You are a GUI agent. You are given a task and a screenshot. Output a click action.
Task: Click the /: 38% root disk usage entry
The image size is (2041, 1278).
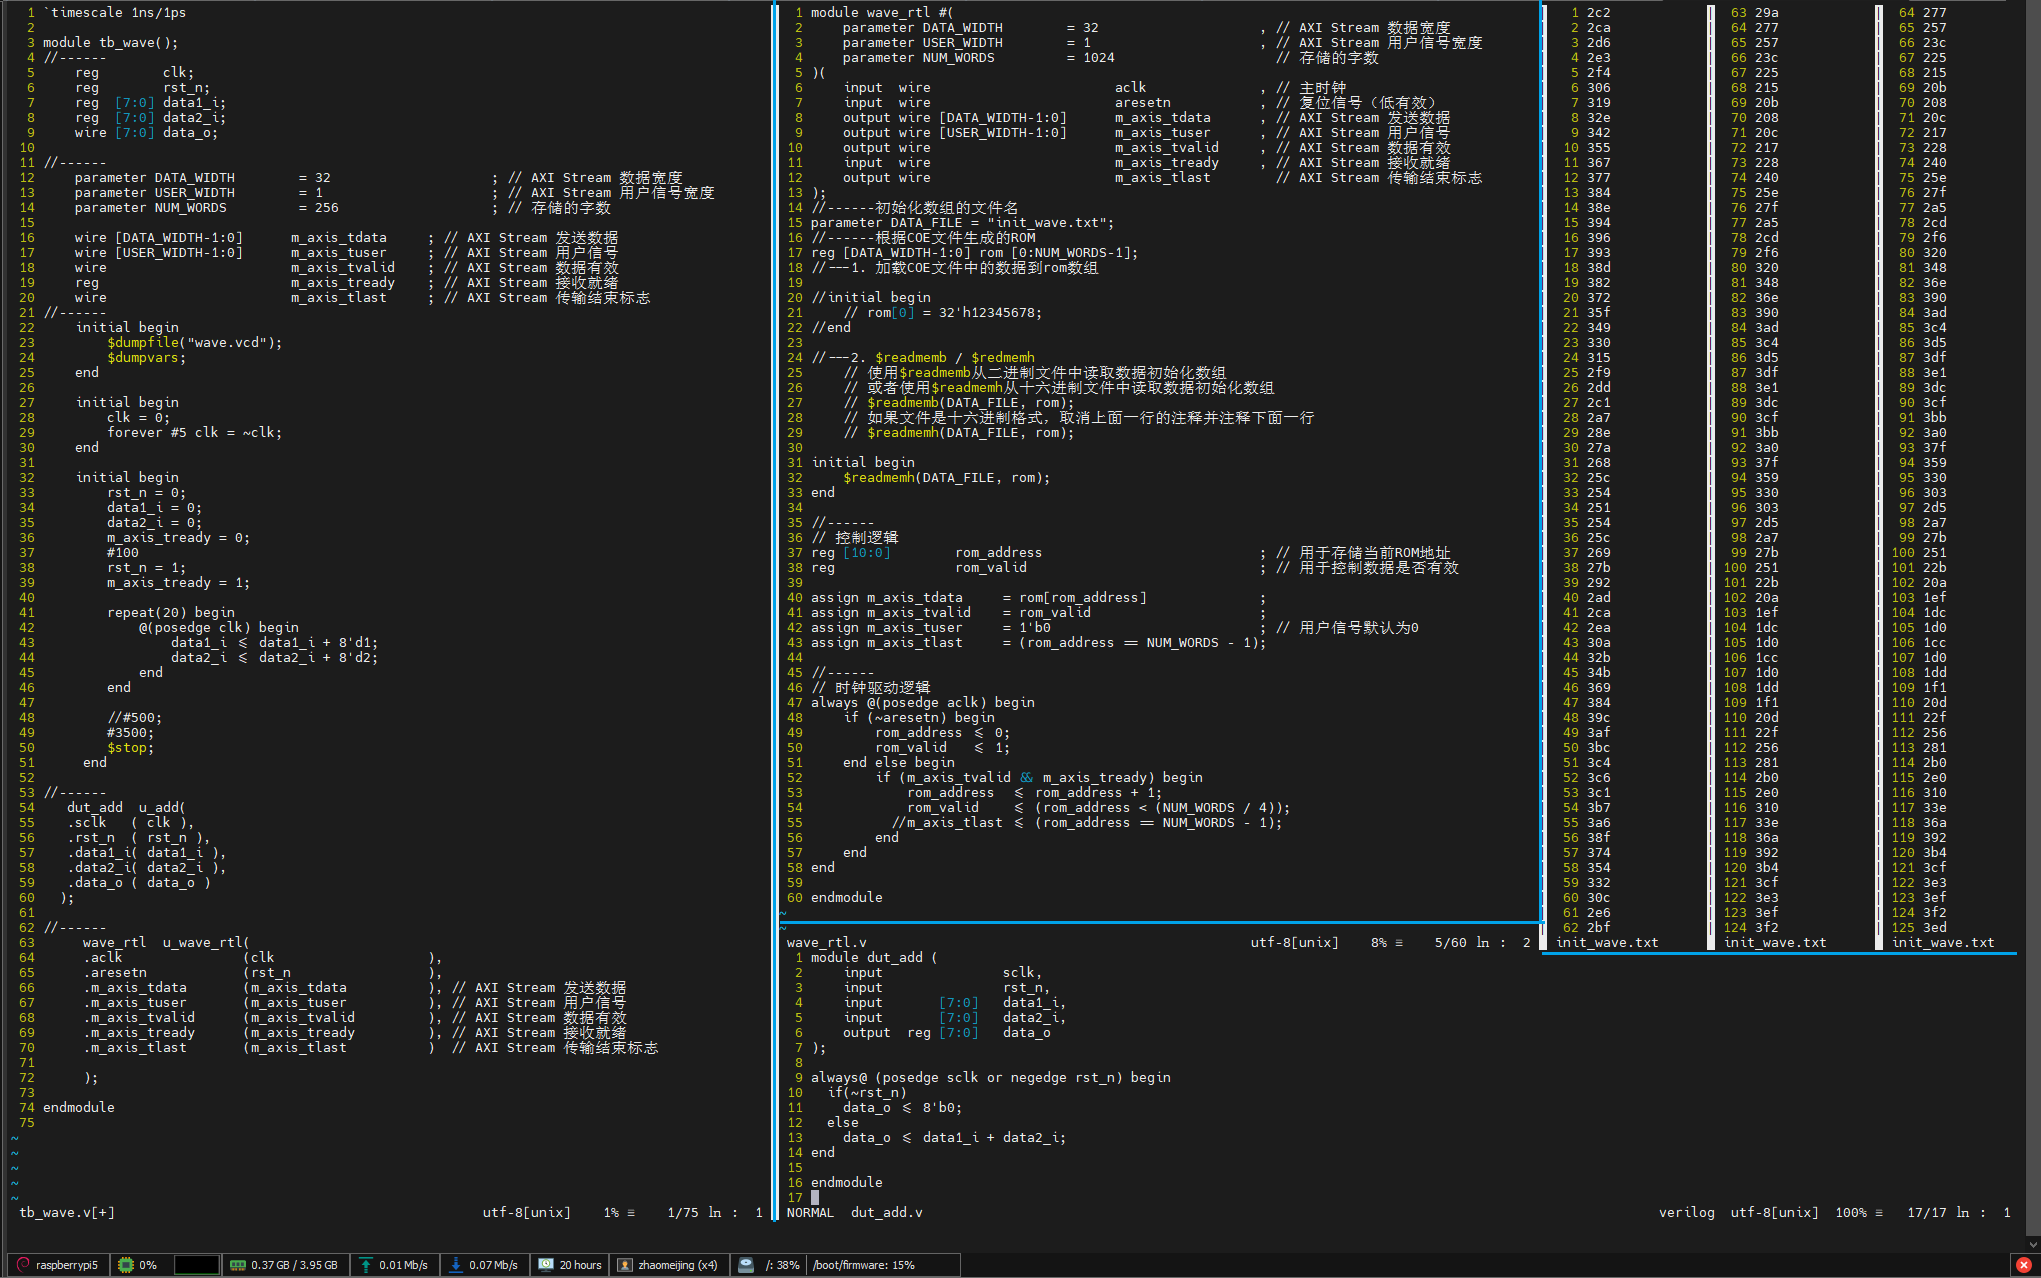click(783, 1265)
